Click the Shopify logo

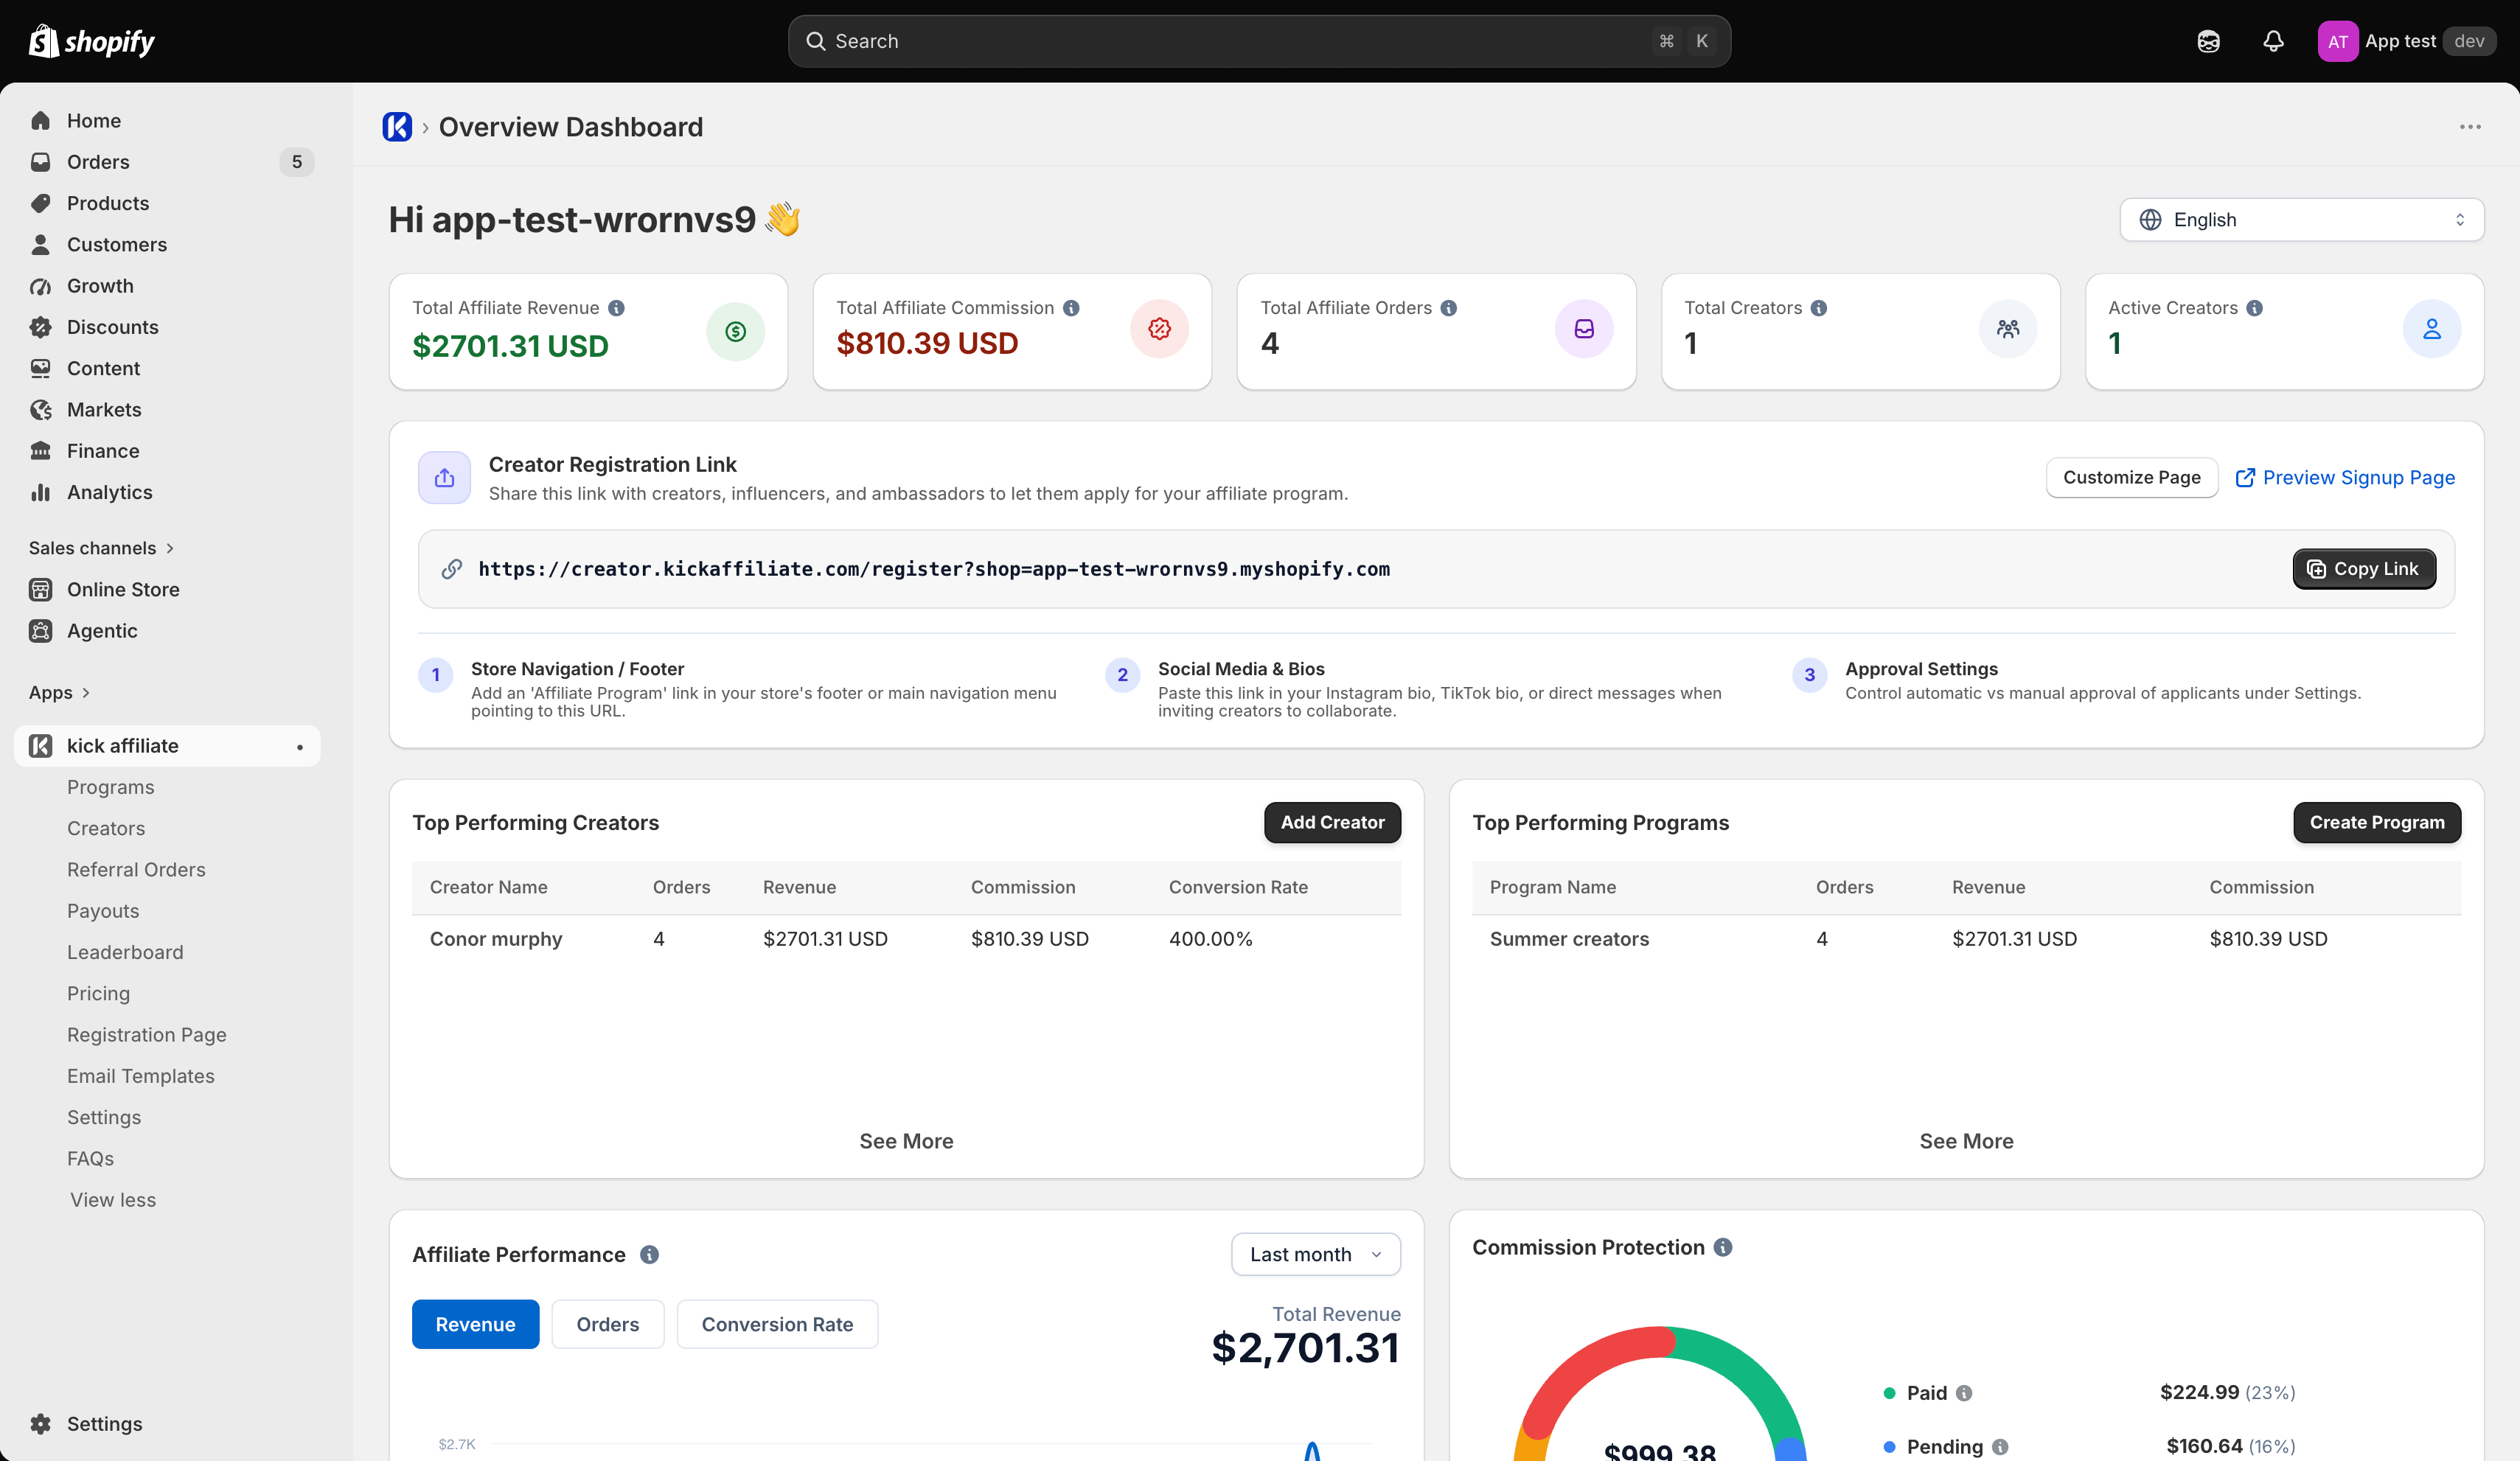coord(91,41)
